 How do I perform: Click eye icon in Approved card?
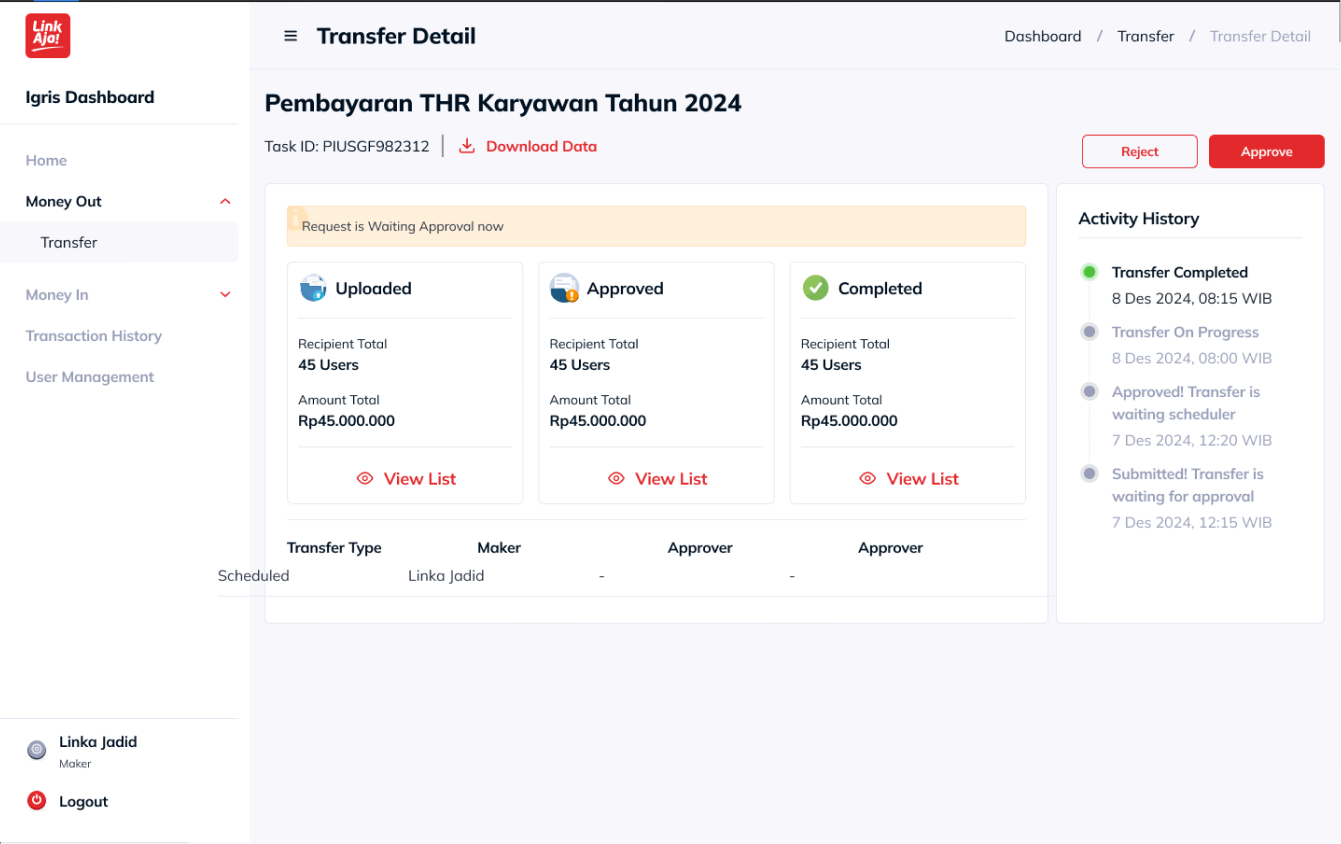pos(616,479)
